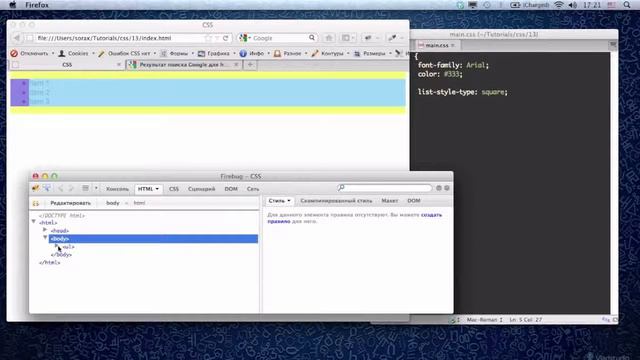640x360 pixels.
Task: Open the Отключить menu in Web Developer toolbar
Action: [x=32, y=53]
